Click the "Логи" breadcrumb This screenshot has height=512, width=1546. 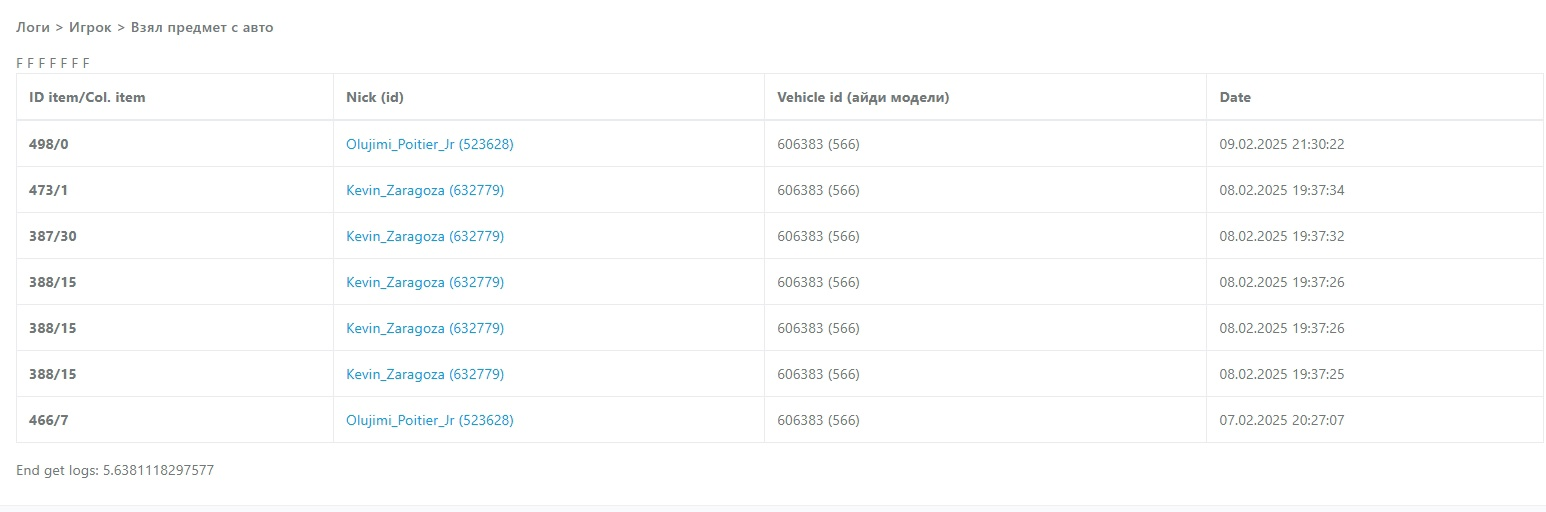coord(33,28)
